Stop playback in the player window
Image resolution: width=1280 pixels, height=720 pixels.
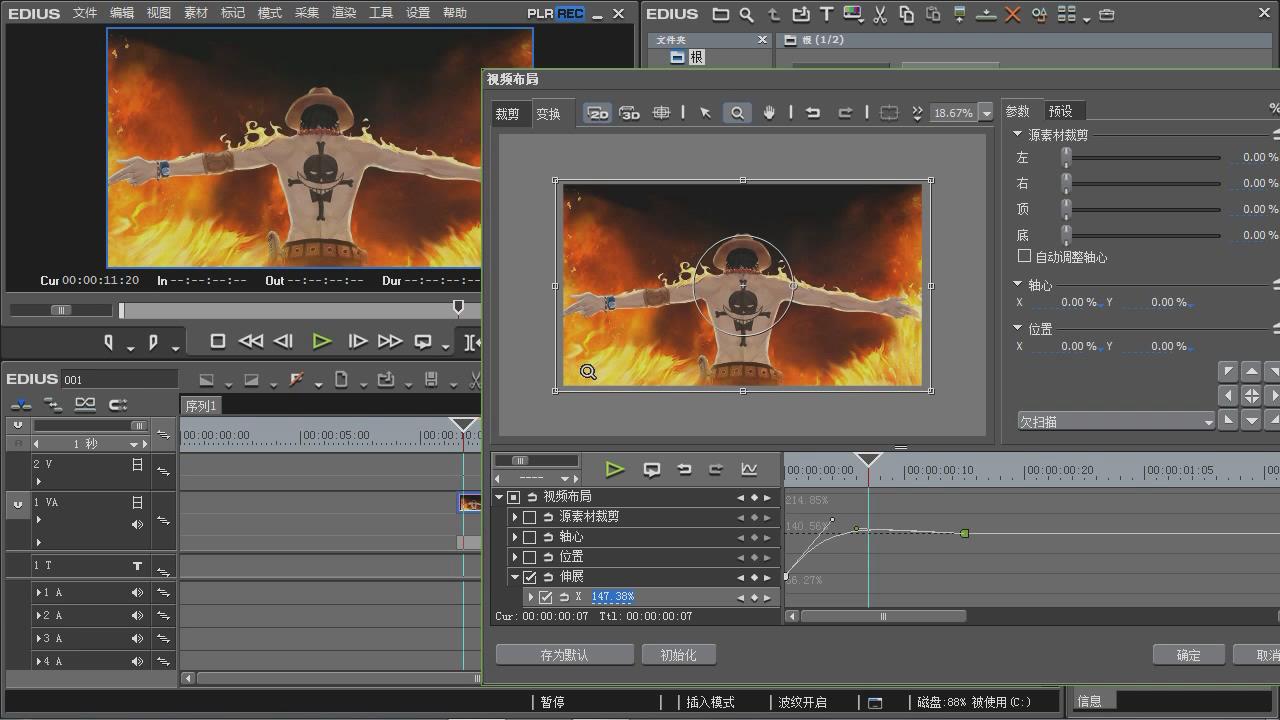pos(217,341)
